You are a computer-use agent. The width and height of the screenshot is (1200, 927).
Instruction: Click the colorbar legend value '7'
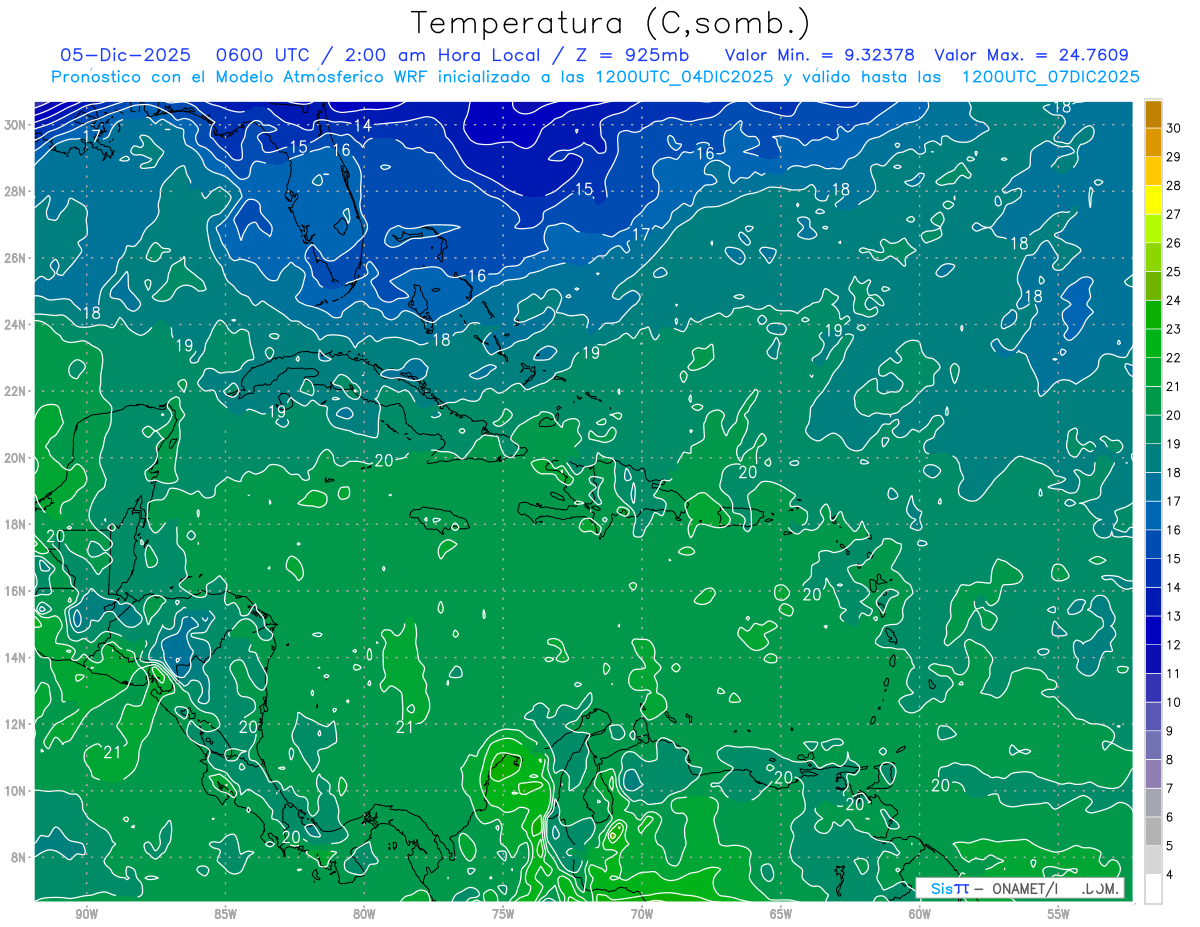coord(1170,789)
